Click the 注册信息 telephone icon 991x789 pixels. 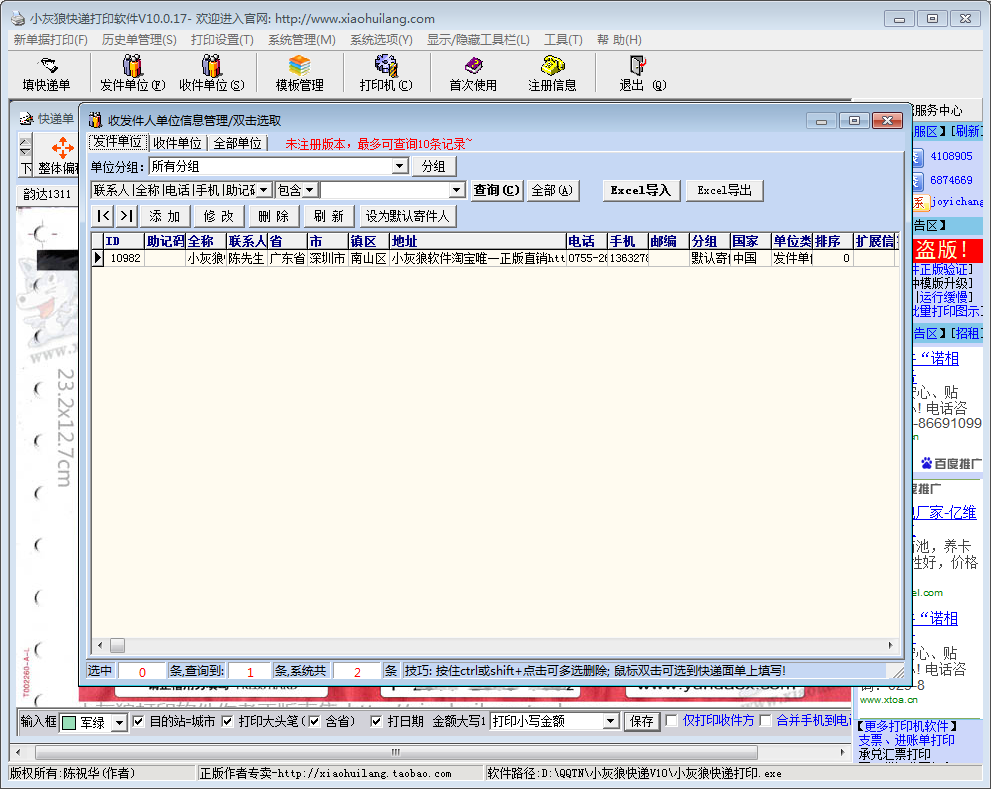click(x=552, y=66)
